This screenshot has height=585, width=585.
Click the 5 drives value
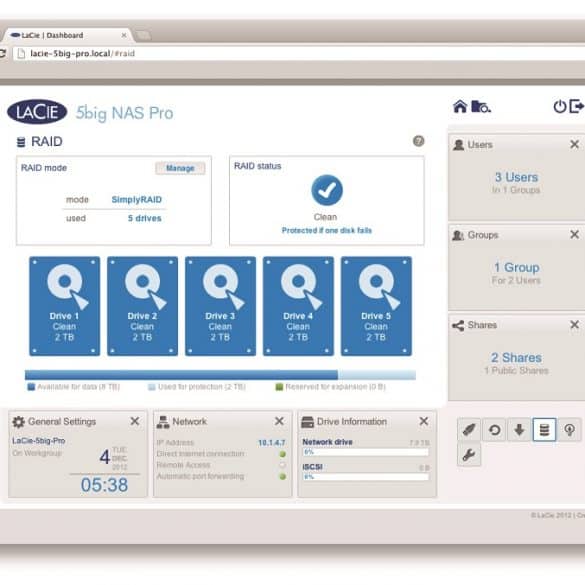coord(145,218)
